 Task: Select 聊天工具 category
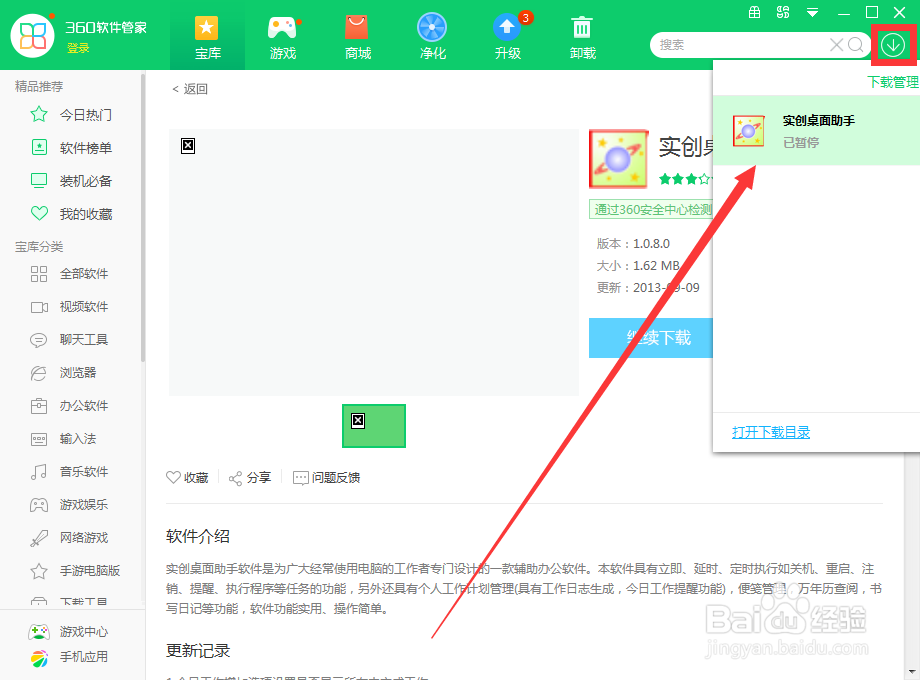point(69,339)
